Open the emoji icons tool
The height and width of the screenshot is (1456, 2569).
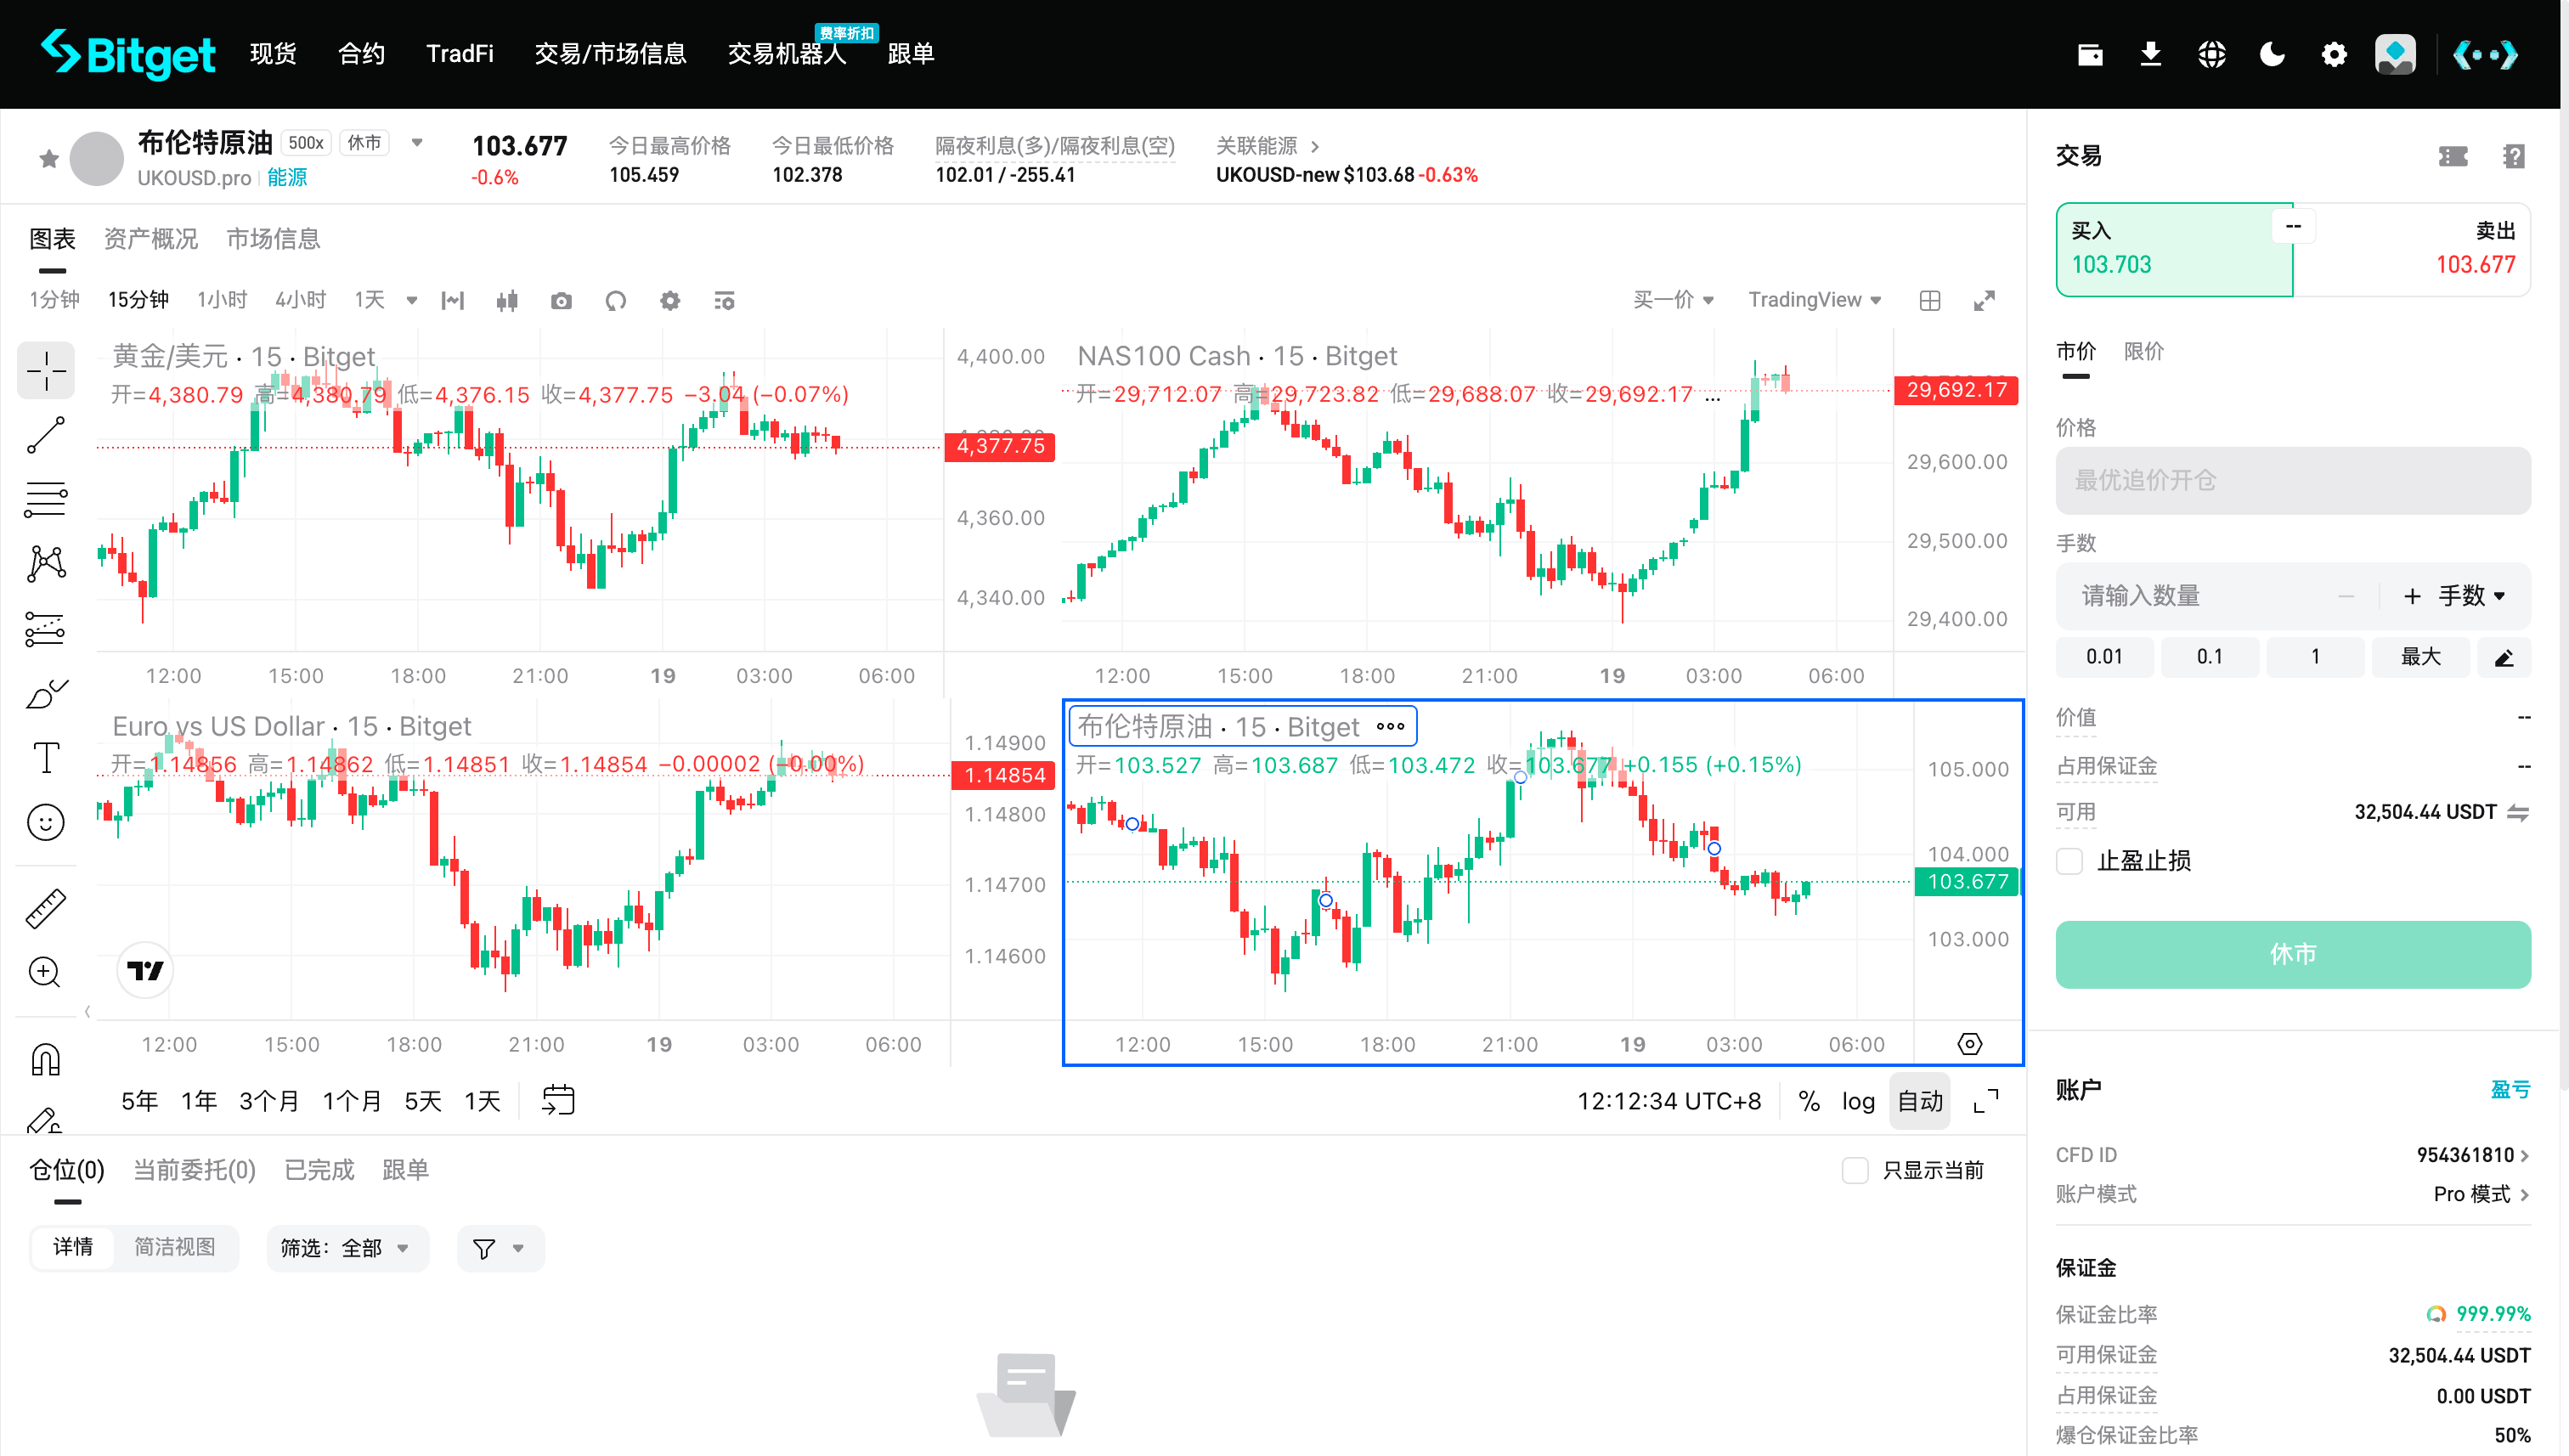46,823
